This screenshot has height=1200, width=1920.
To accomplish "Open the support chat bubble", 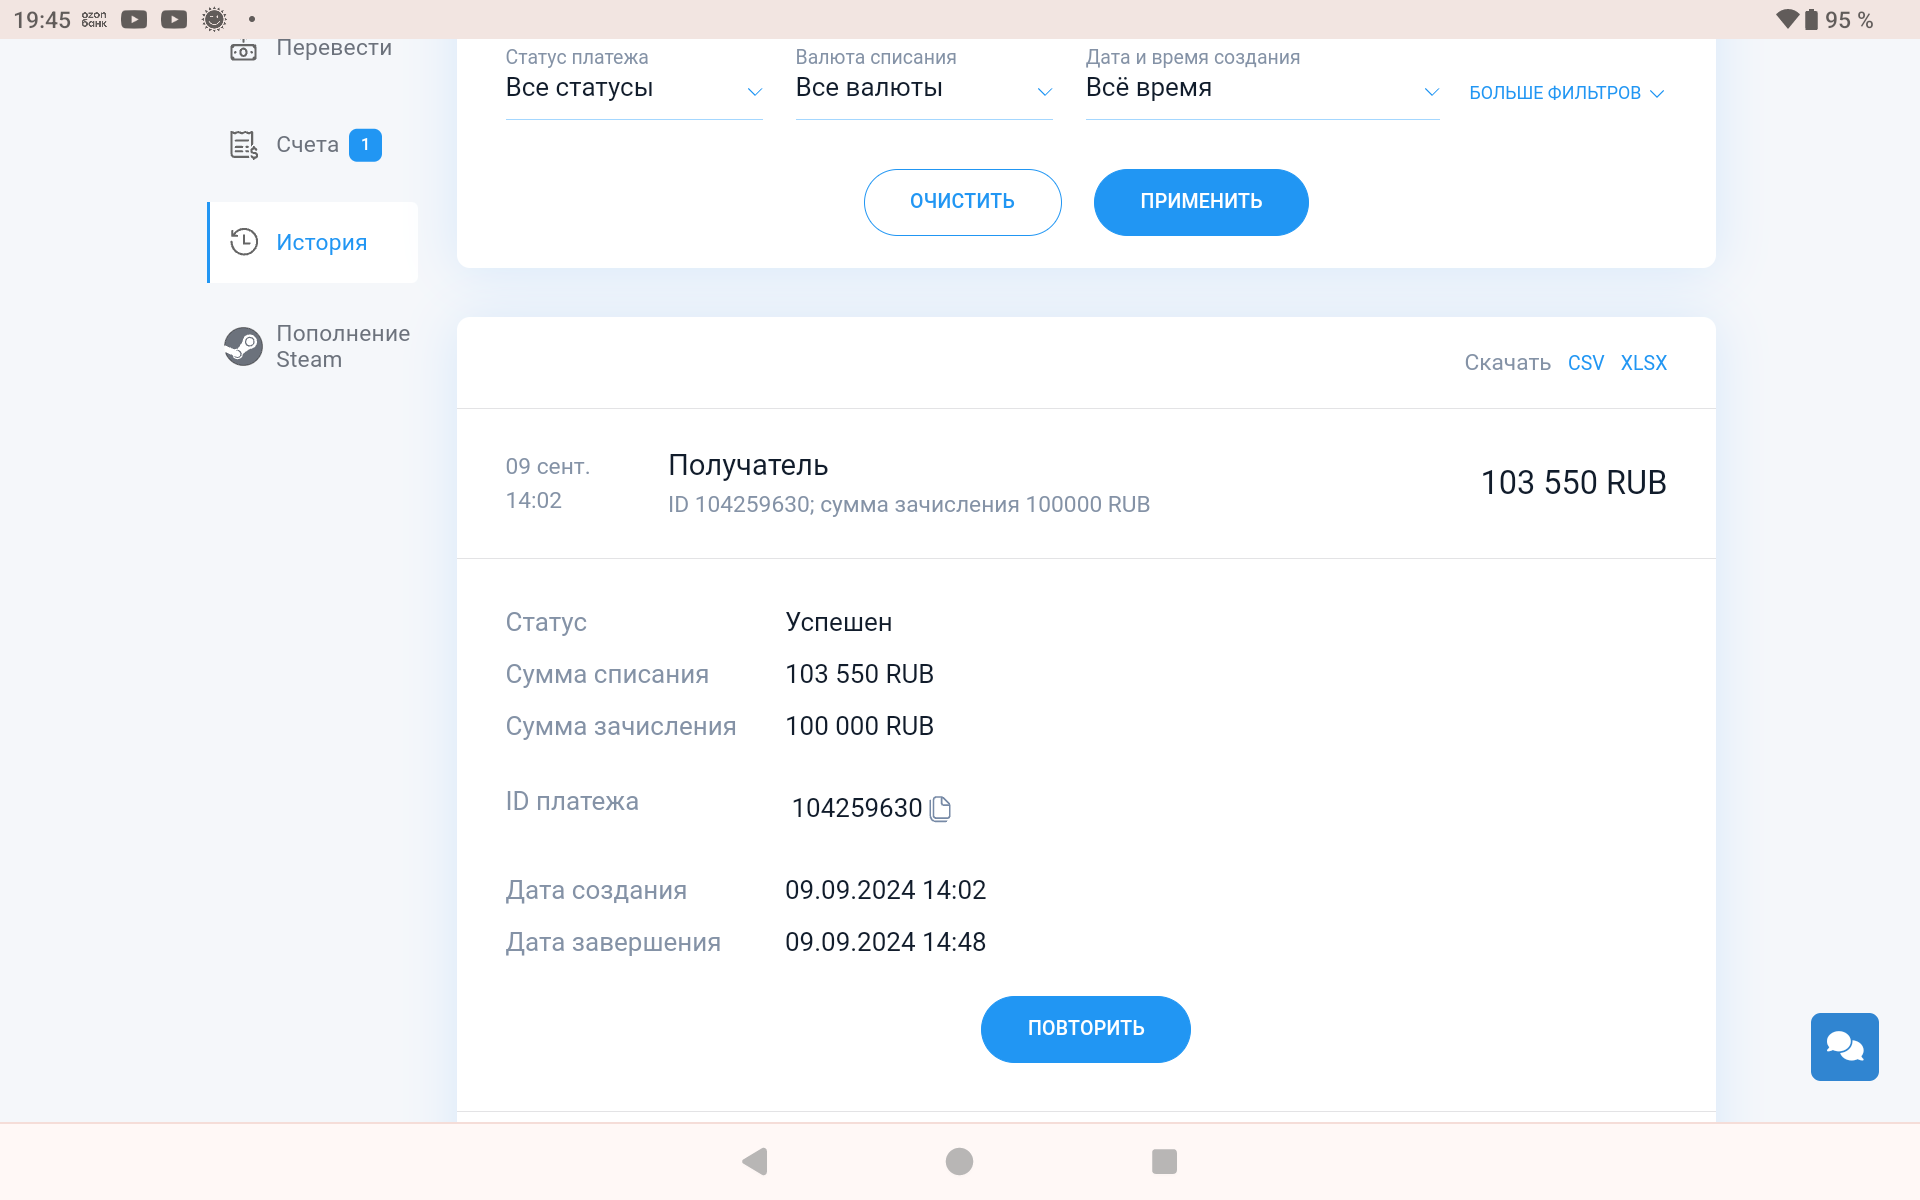I will (1844, 1047).
